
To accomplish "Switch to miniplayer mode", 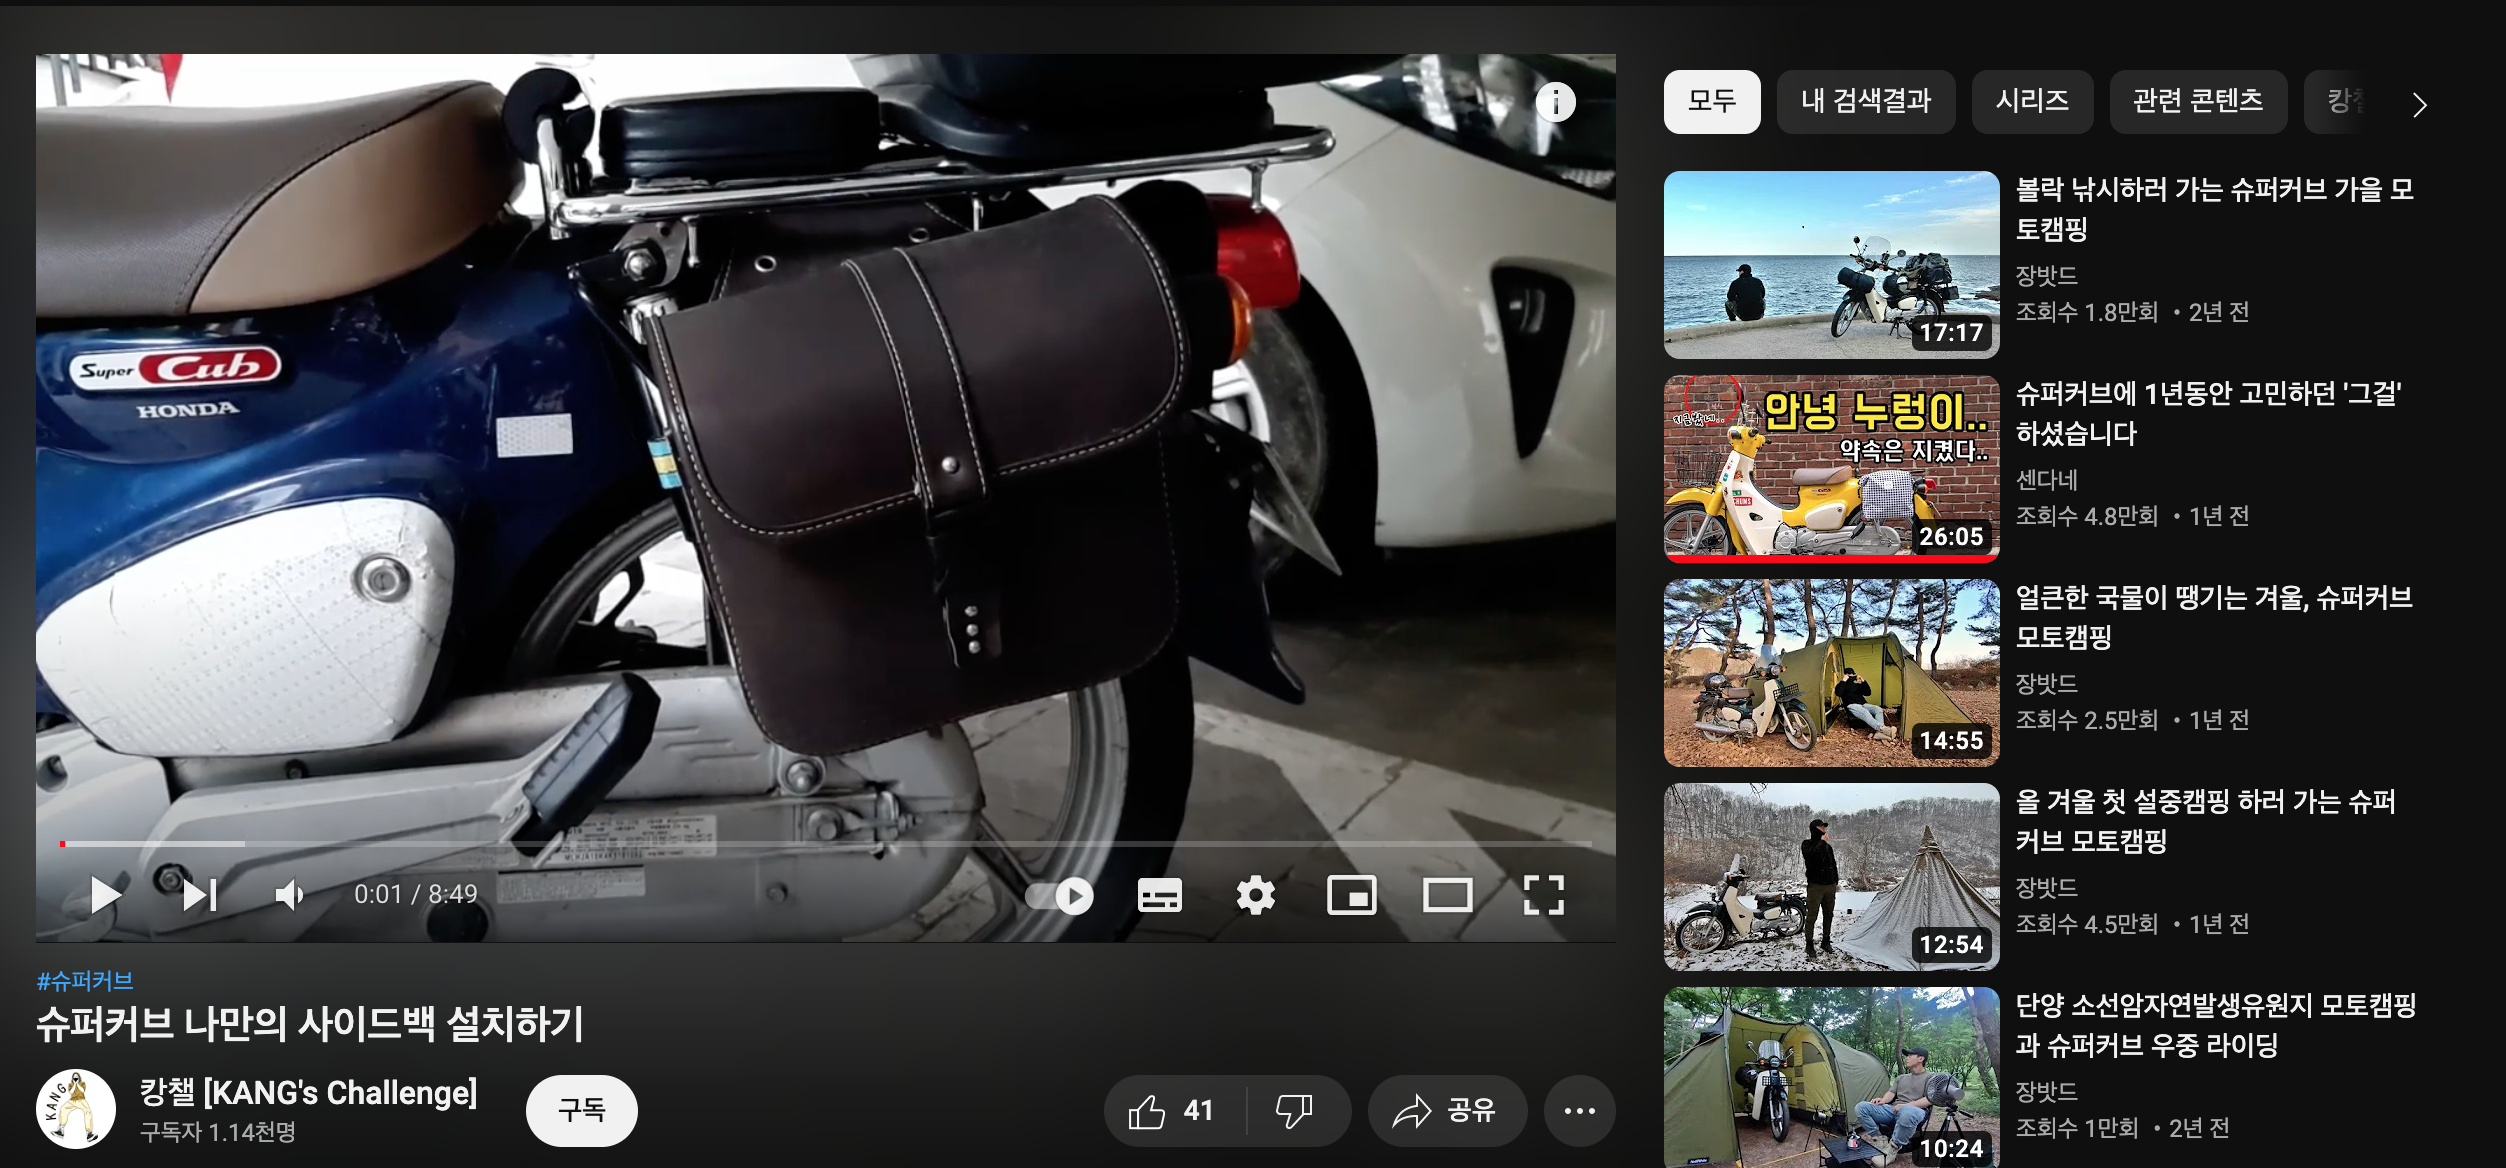I will (1351, 895).
